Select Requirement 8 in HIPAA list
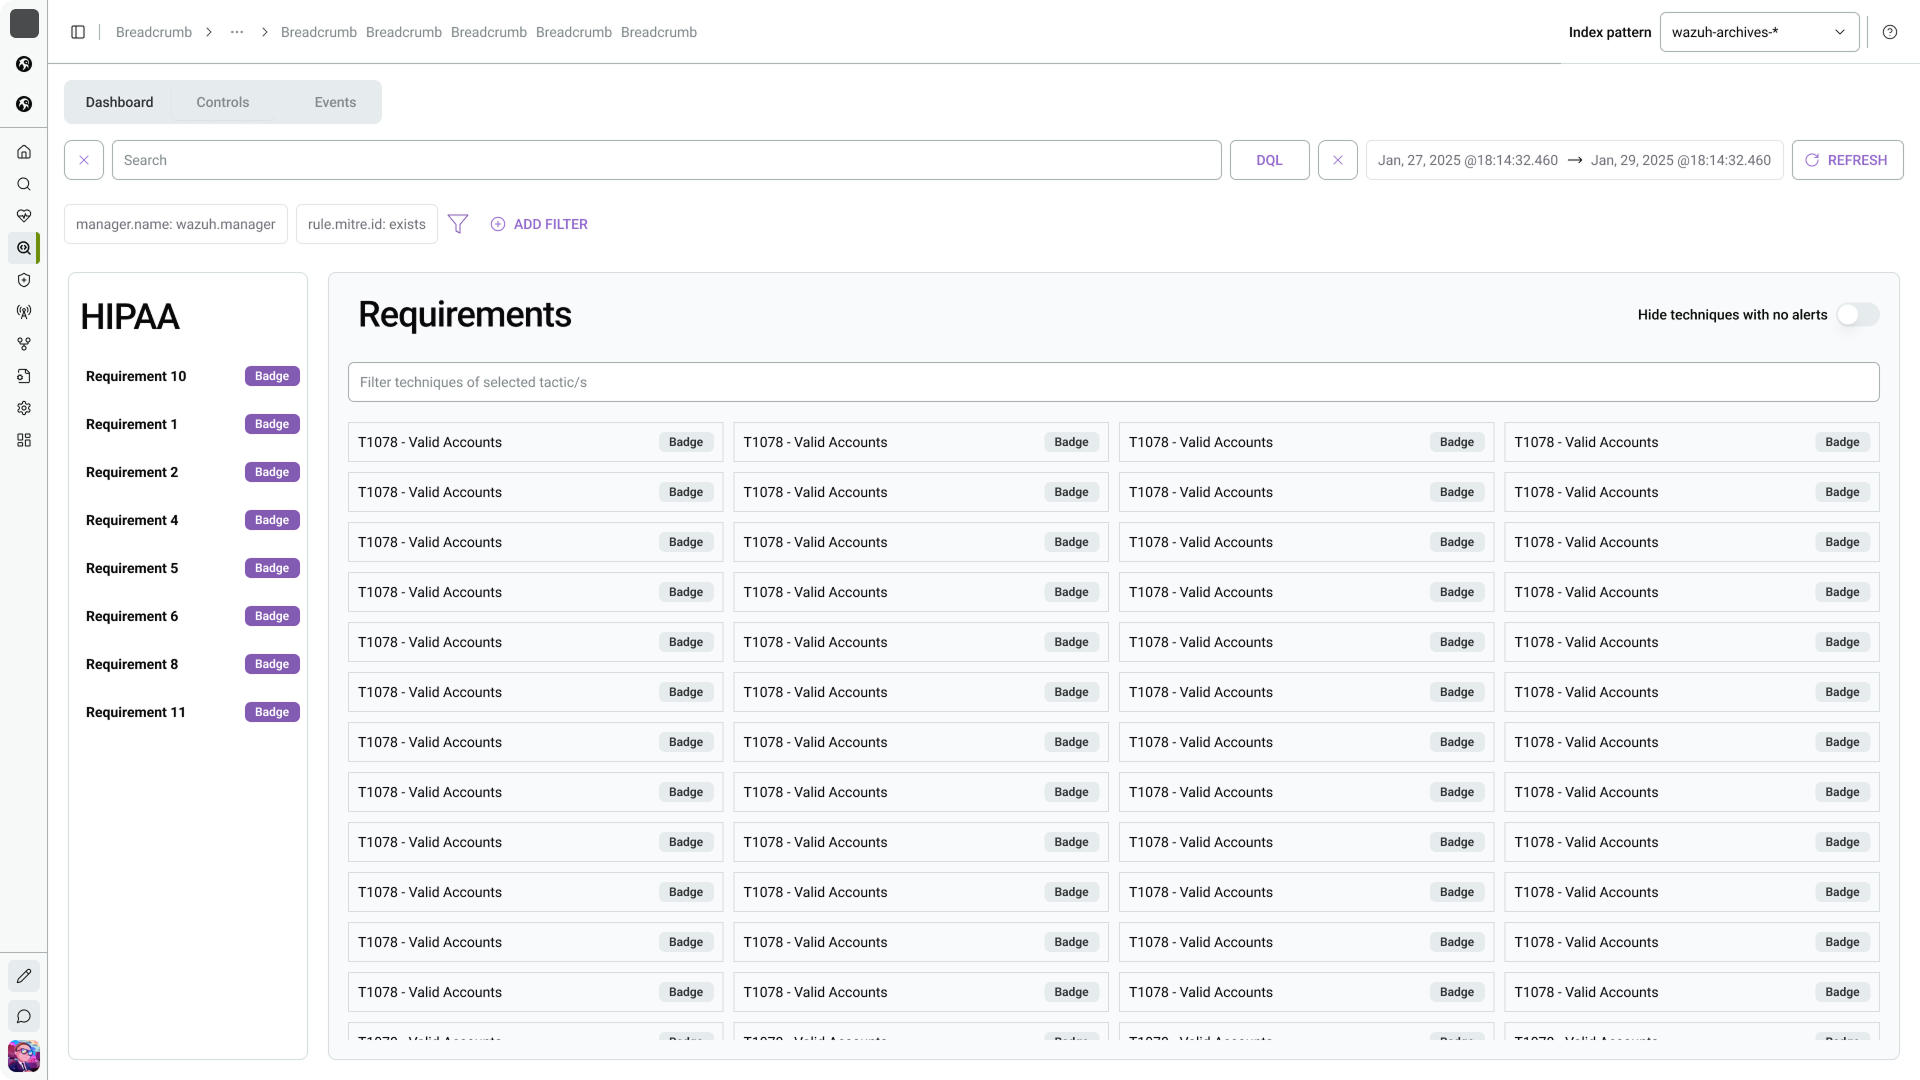1920x1080 pixels. pos(132,664)
